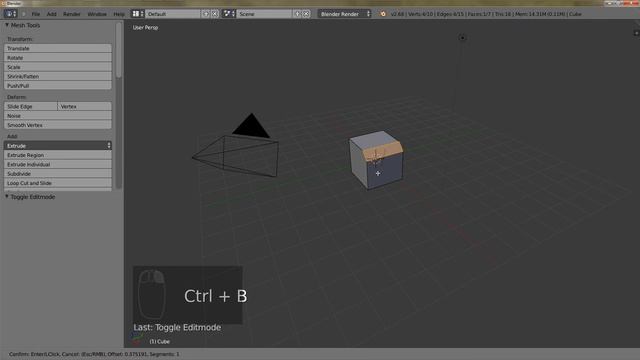Open the Extrude dropdown
The image size is (640, 360).
tap(58, 146)
